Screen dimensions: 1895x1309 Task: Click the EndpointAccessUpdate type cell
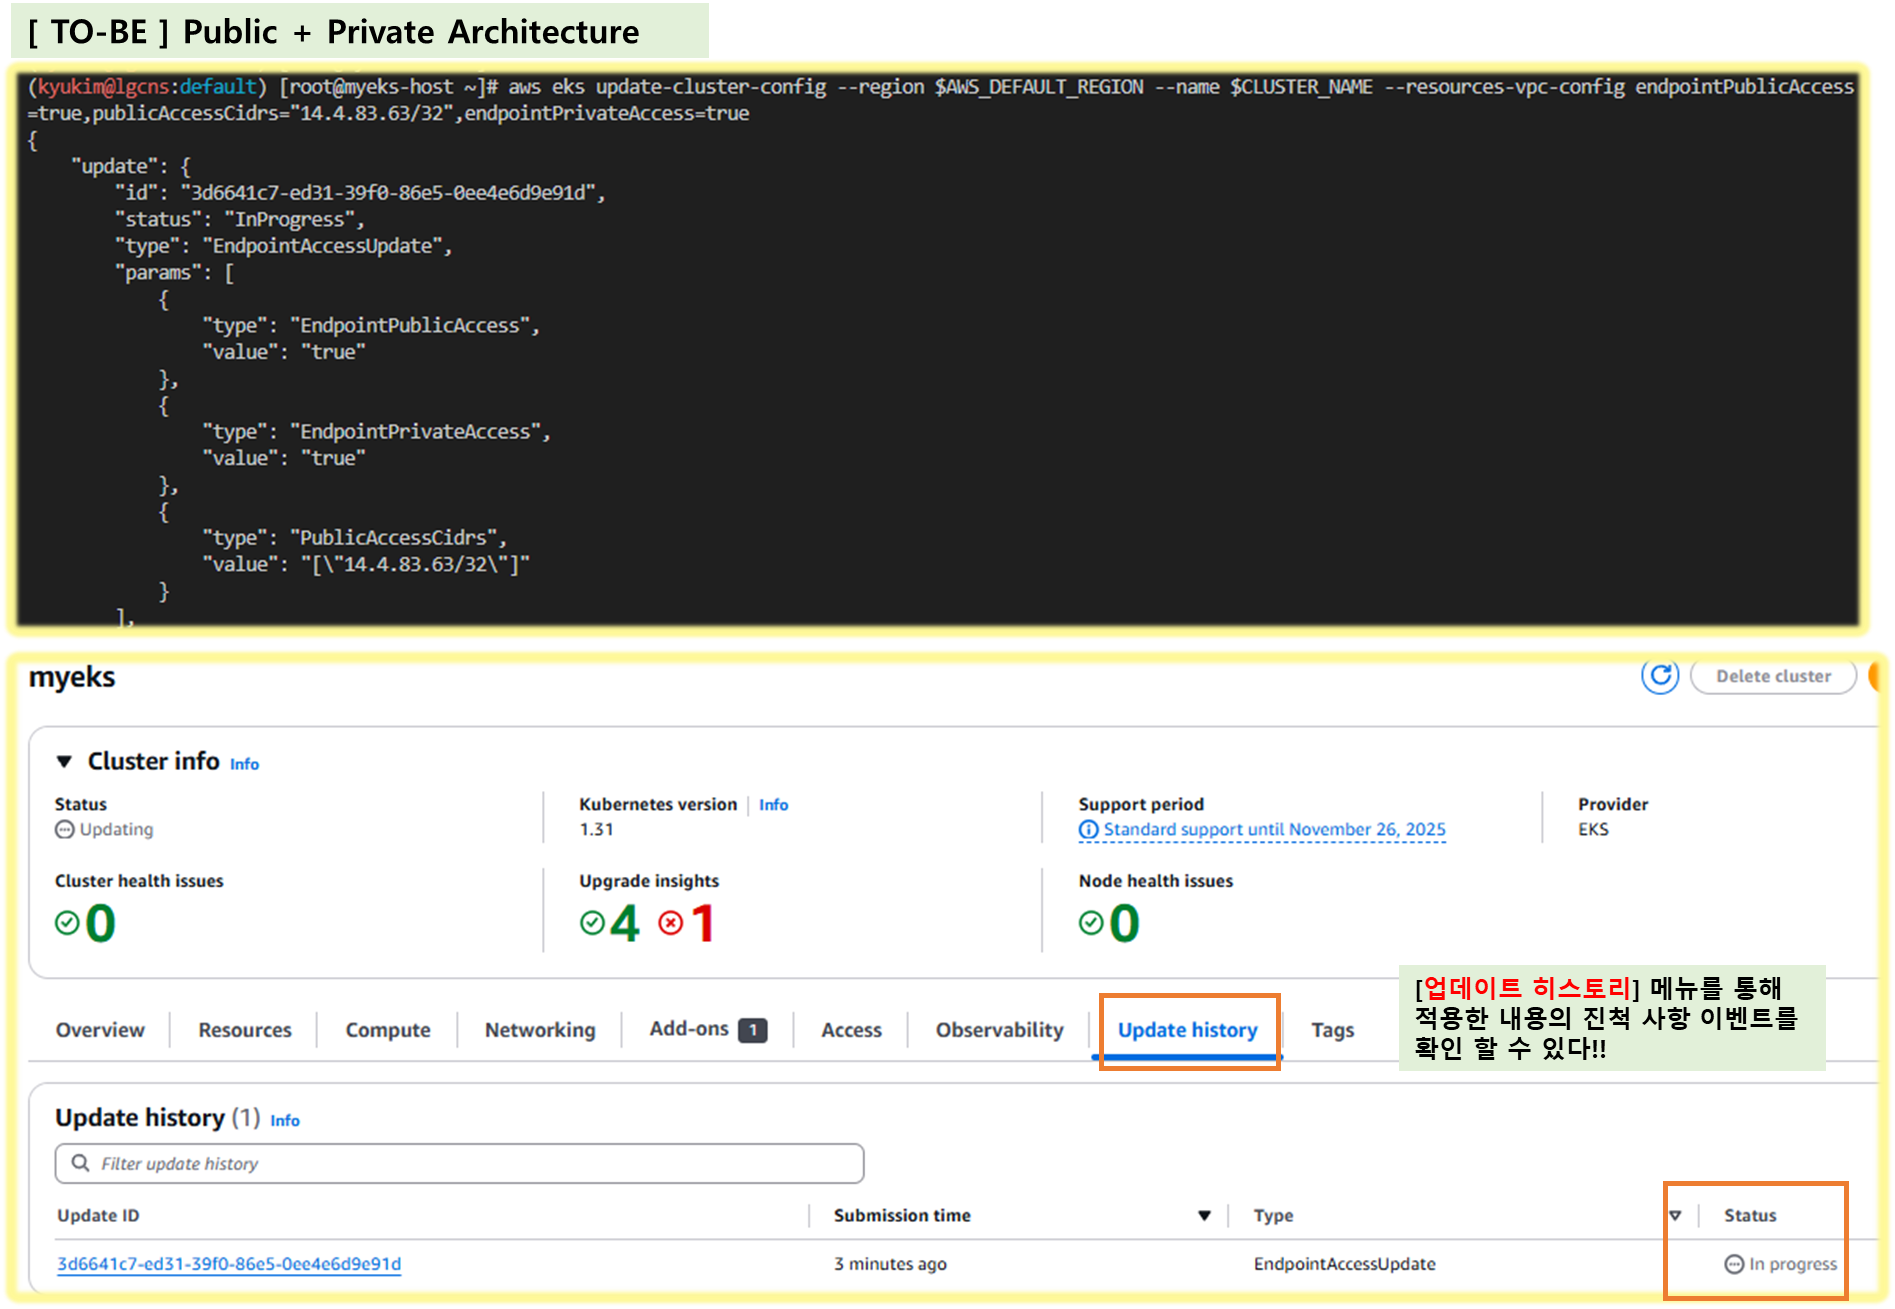[x=1344, y=1265]
